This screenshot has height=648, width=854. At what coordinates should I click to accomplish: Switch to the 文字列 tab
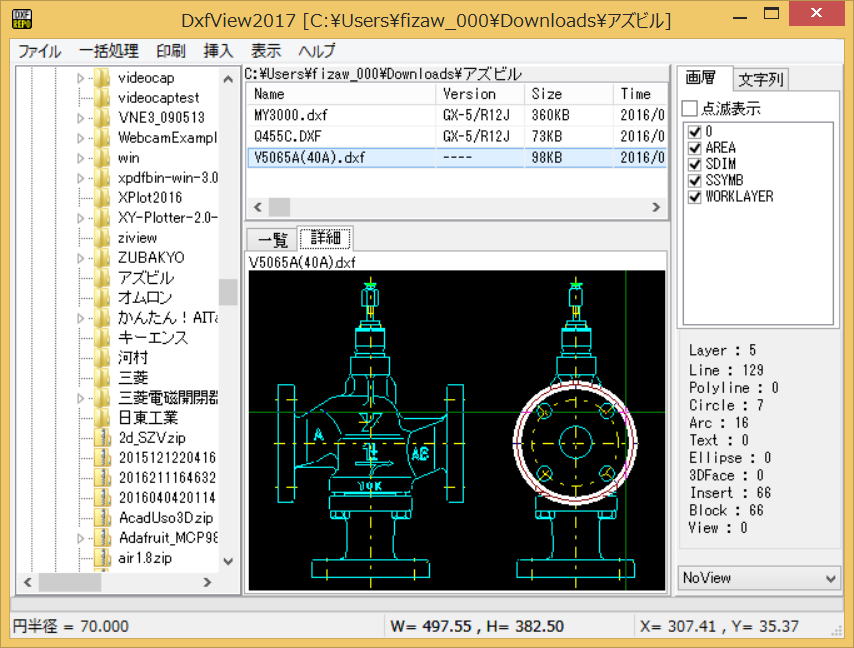760,80
